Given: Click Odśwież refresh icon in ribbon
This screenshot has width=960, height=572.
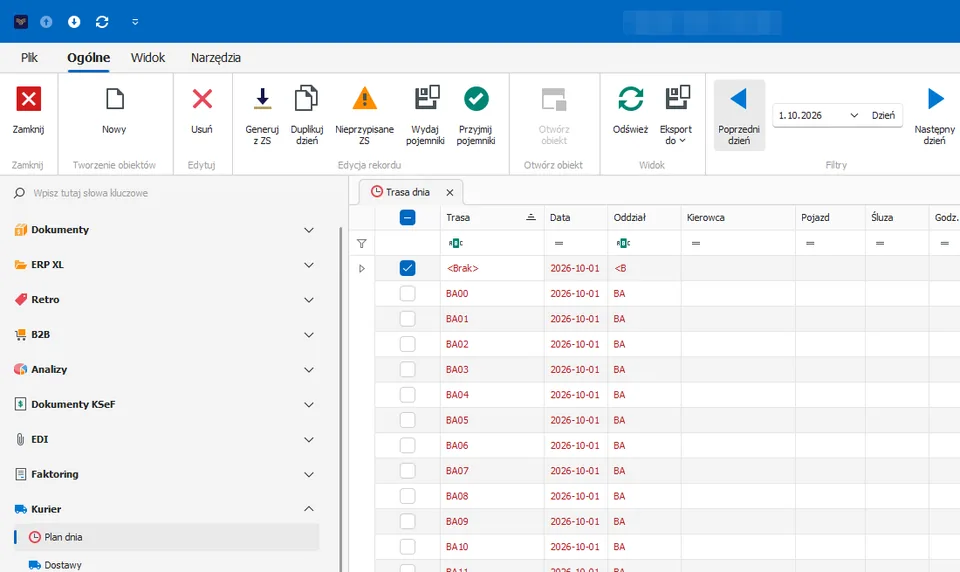Looking at the screenshot, I should [x=631, y=99].
